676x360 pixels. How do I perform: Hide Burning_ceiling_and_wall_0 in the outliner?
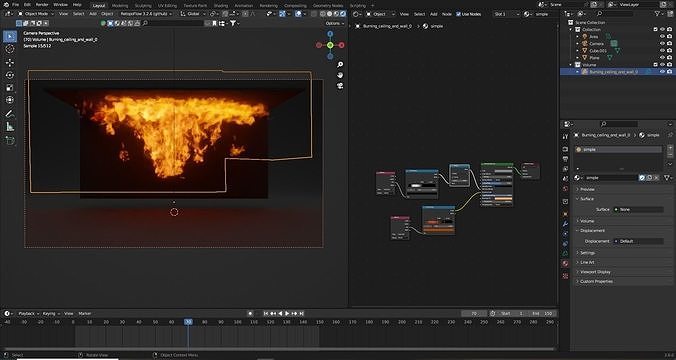(662, 72)
